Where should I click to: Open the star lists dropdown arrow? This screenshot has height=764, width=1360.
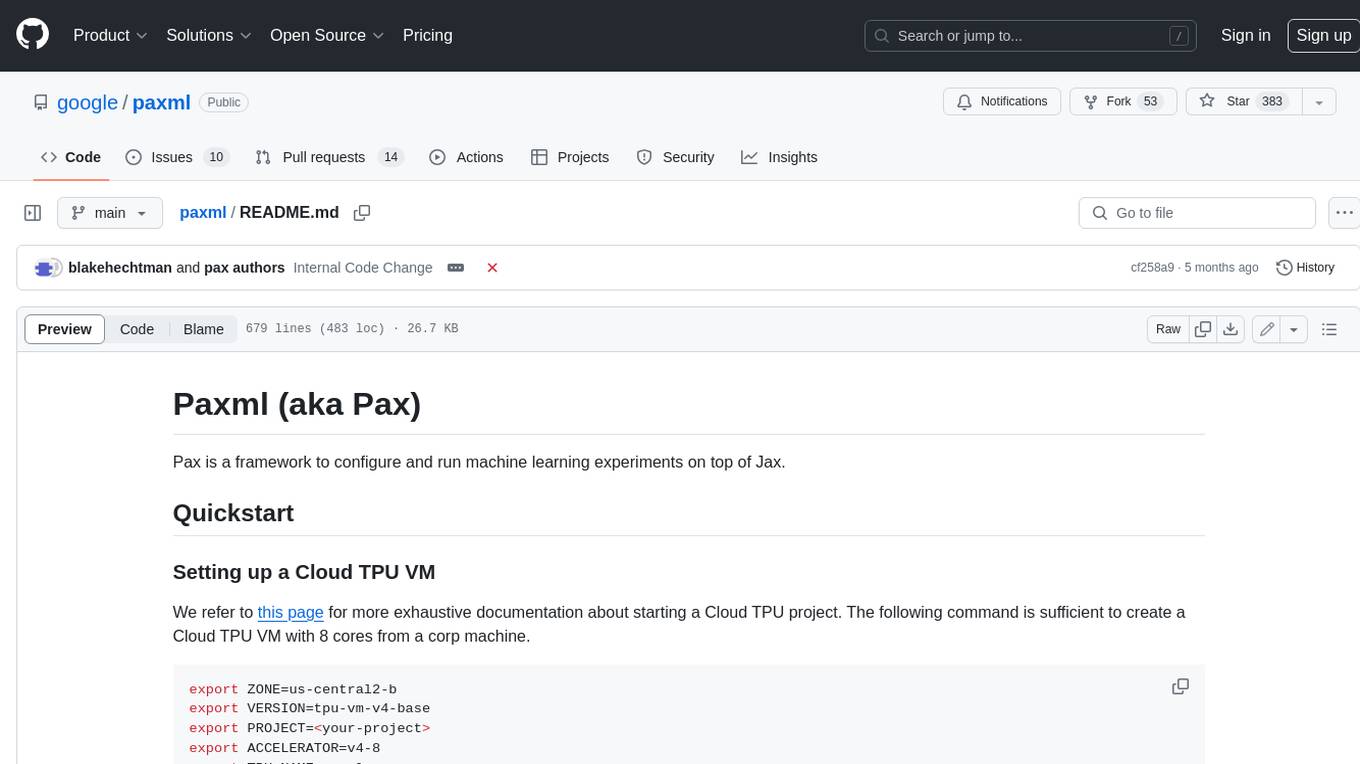(x=1318, y=102)
